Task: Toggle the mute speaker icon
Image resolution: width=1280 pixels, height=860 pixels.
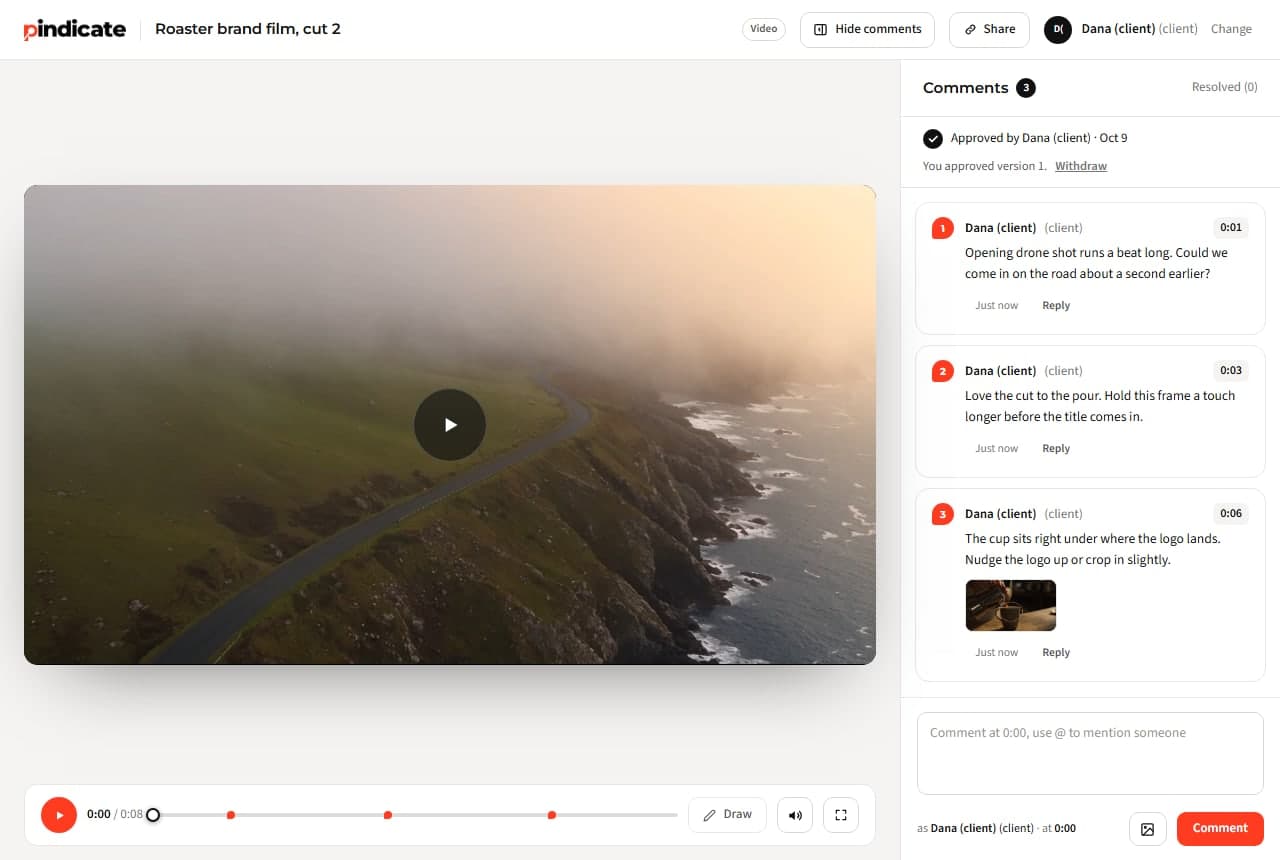Action: pyautogui.click(x=795, y=815)
